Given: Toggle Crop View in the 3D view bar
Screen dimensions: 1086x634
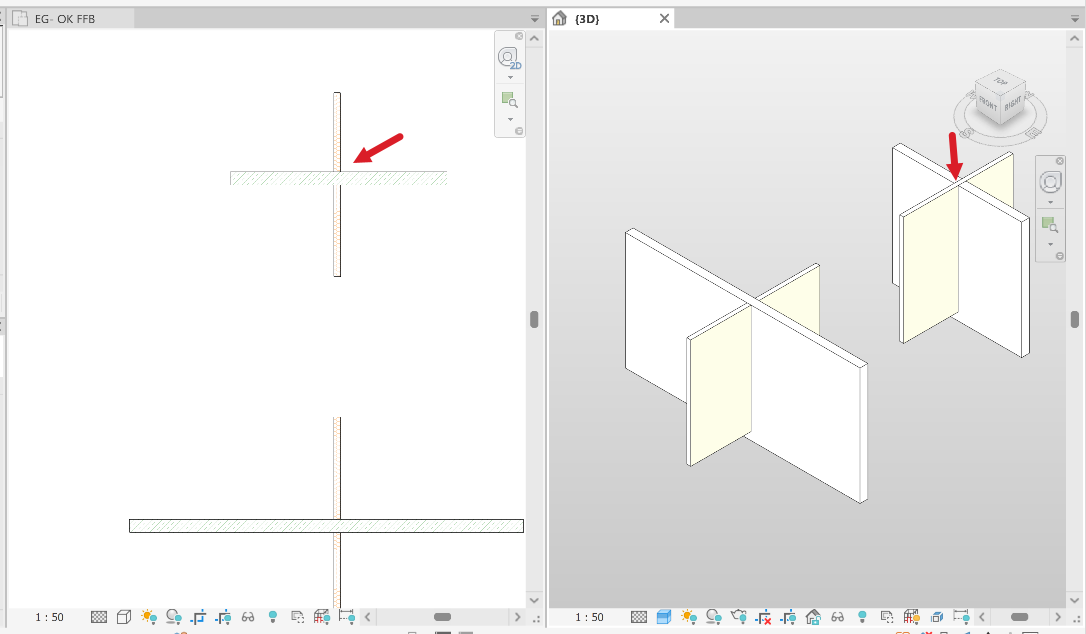Looking at the screenshot, I should 763,617.
